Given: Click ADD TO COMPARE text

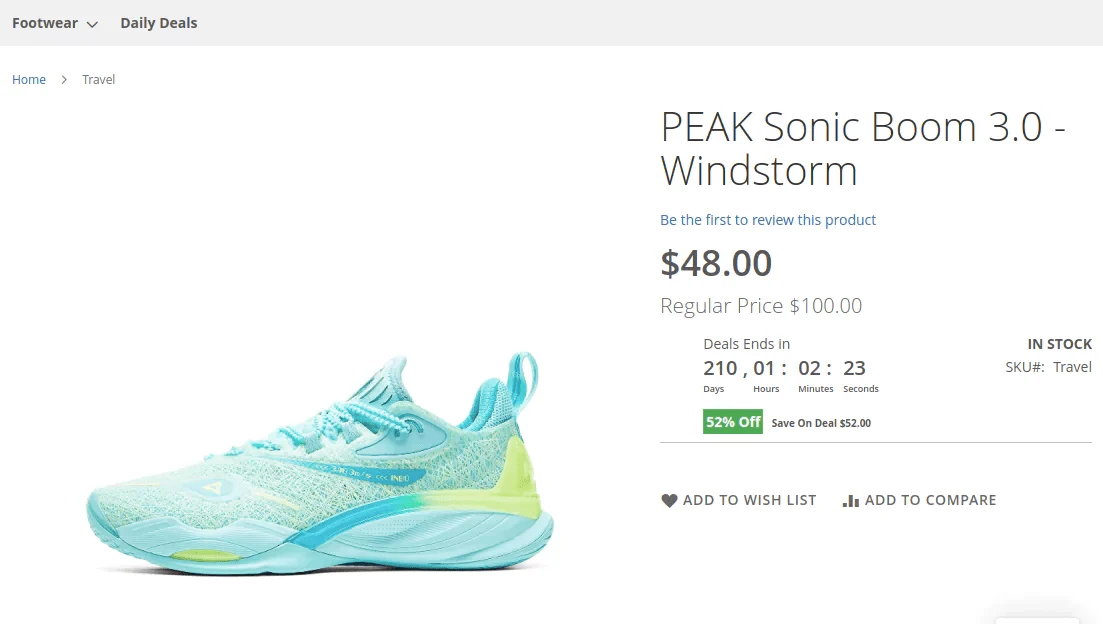Looking at the screenshot, I should click(930, 500).
